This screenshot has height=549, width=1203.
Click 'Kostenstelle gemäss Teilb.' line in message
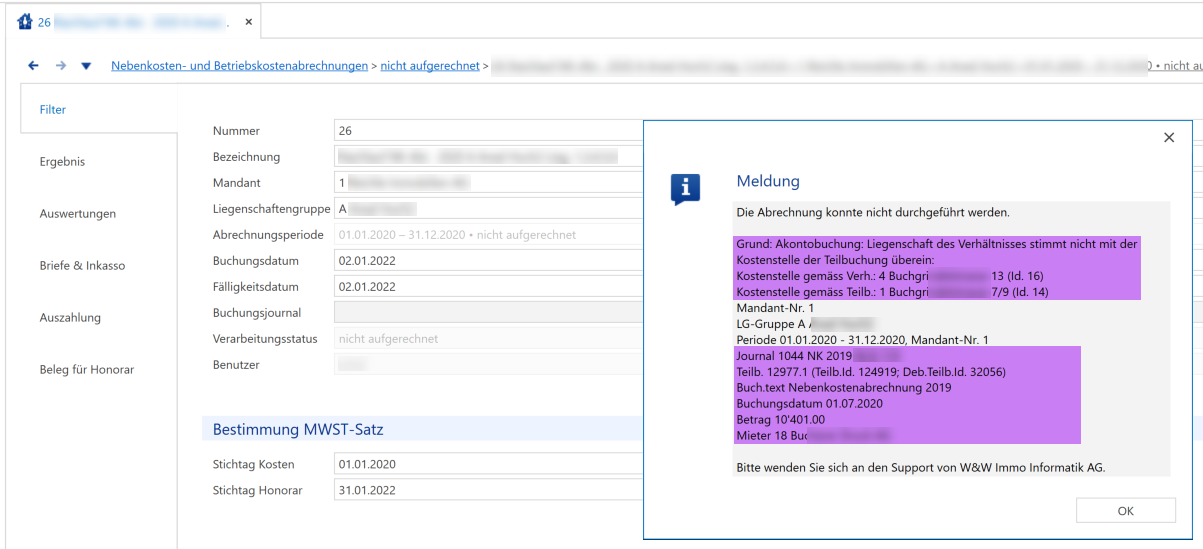(x=891, y=292)
